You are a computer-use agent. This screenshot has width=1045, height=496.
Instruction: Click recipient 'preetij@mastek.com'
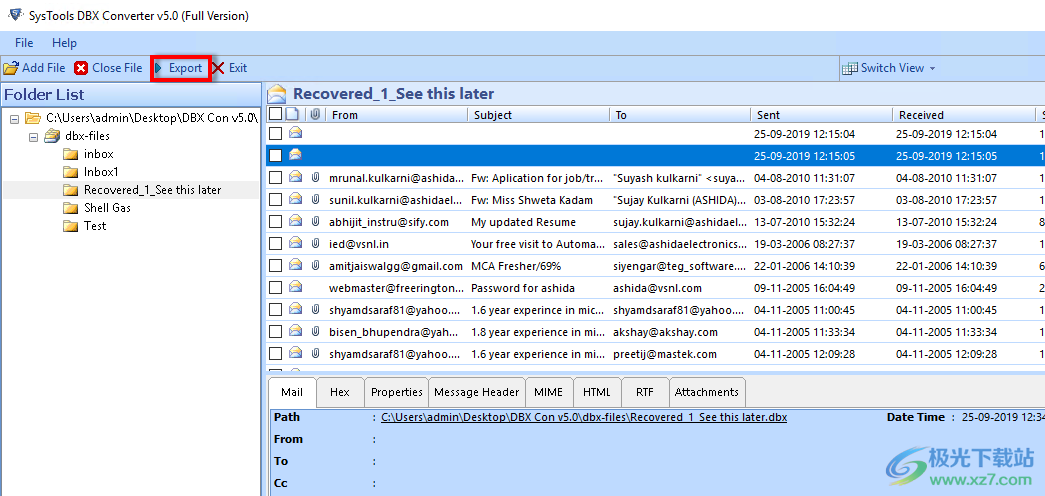point(664,354)
